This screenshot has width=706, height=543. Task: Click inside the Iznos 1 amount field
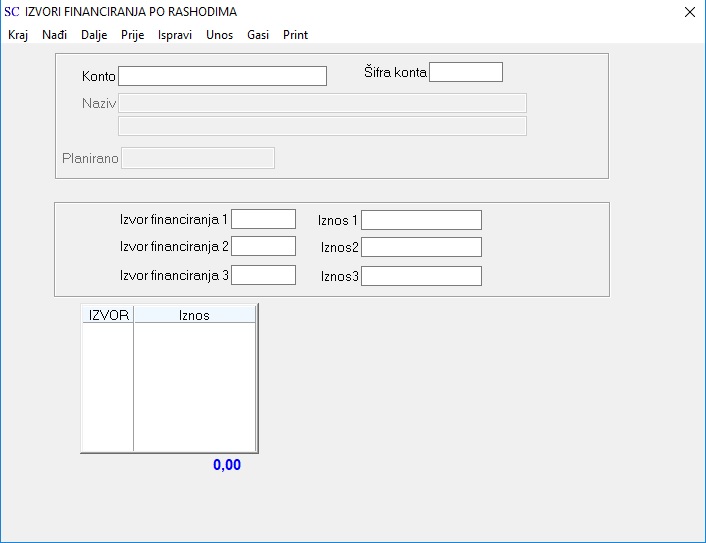click(421, 220)
